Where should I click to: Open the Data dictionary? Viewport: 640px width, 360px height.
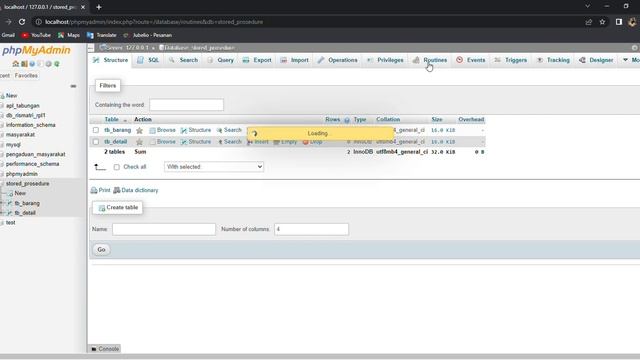point(136,190)
